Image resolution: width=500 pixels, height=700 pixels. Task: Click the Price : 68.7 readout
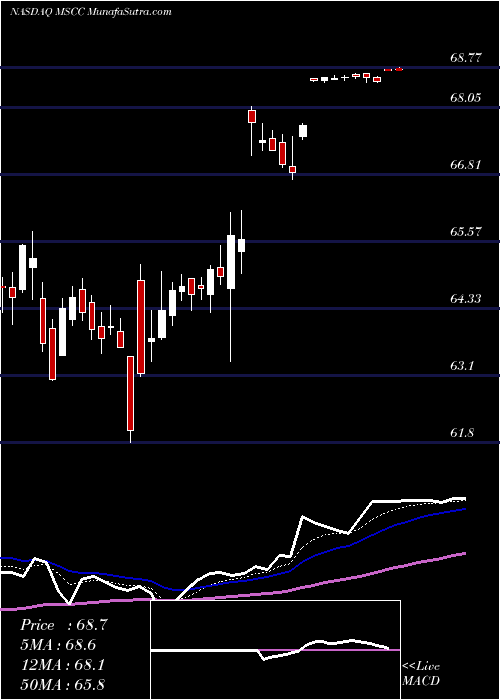coord(64,625)
